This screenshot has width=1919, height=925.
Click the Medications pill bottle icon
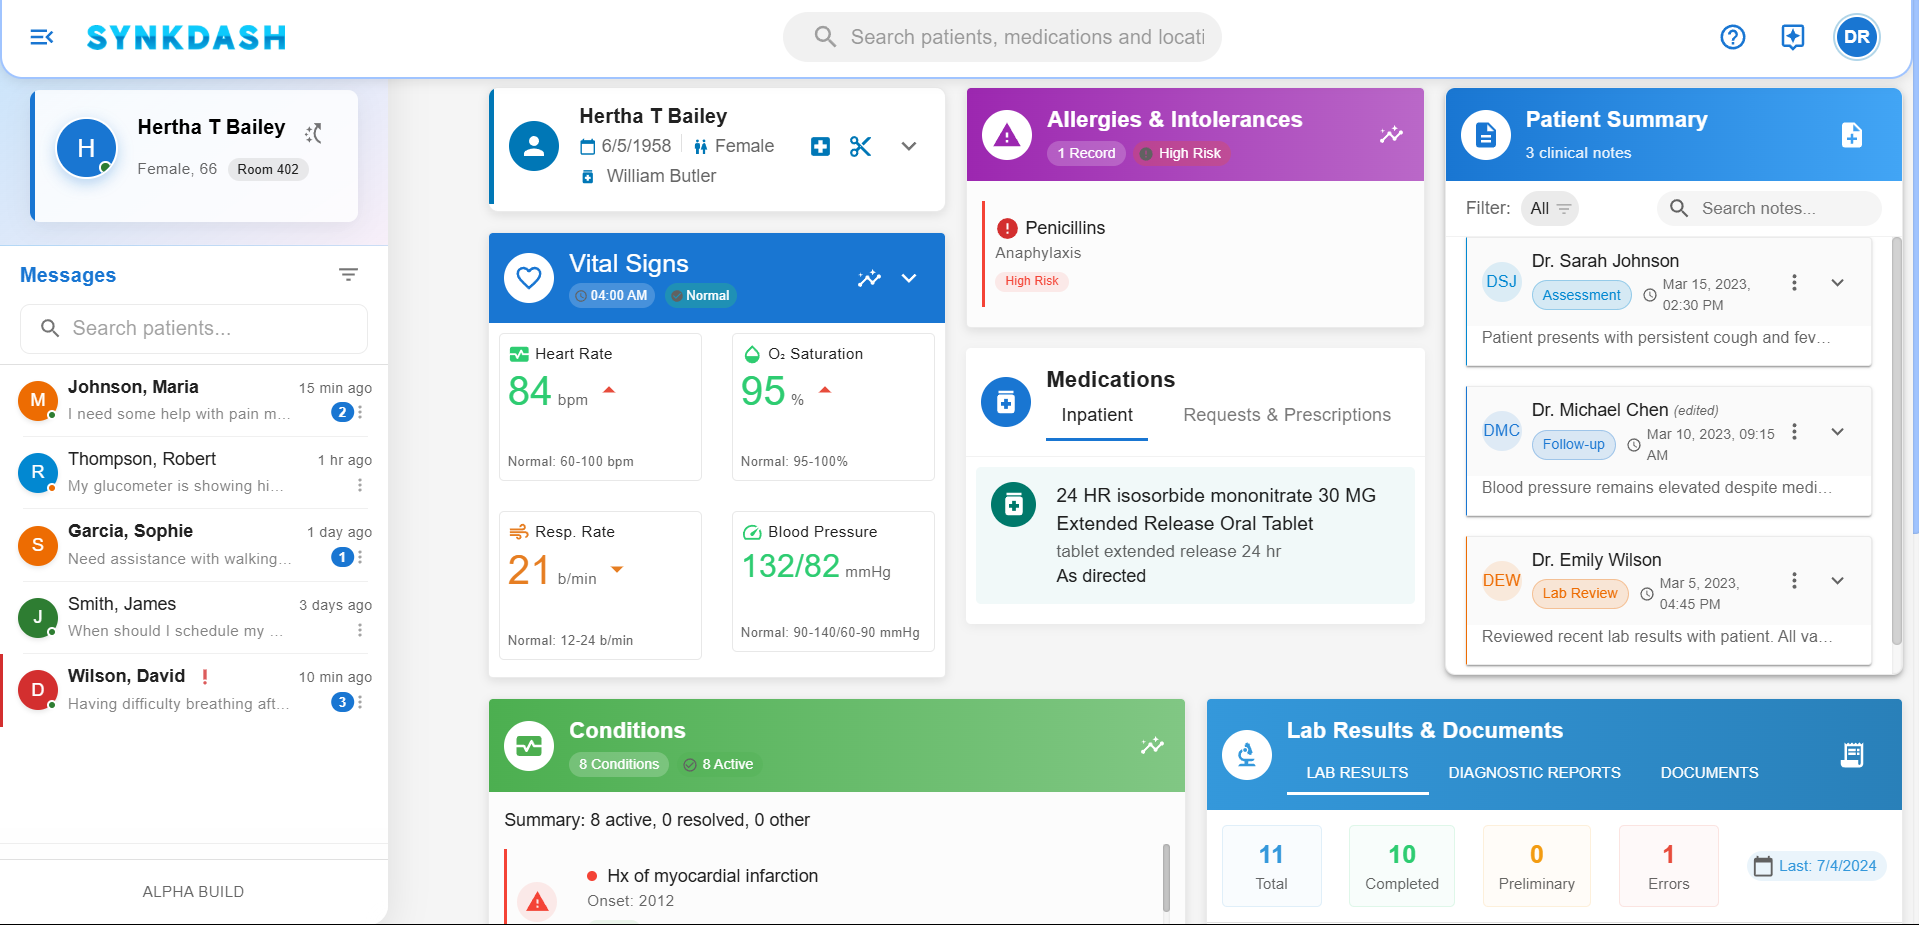coord(1006,402)
